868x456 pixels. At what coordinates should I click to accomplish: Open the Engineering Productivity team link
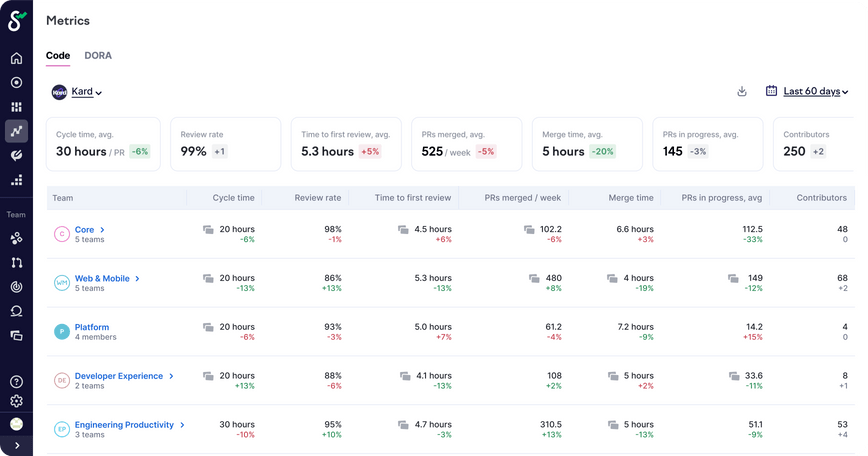click(x=124, y=424)
